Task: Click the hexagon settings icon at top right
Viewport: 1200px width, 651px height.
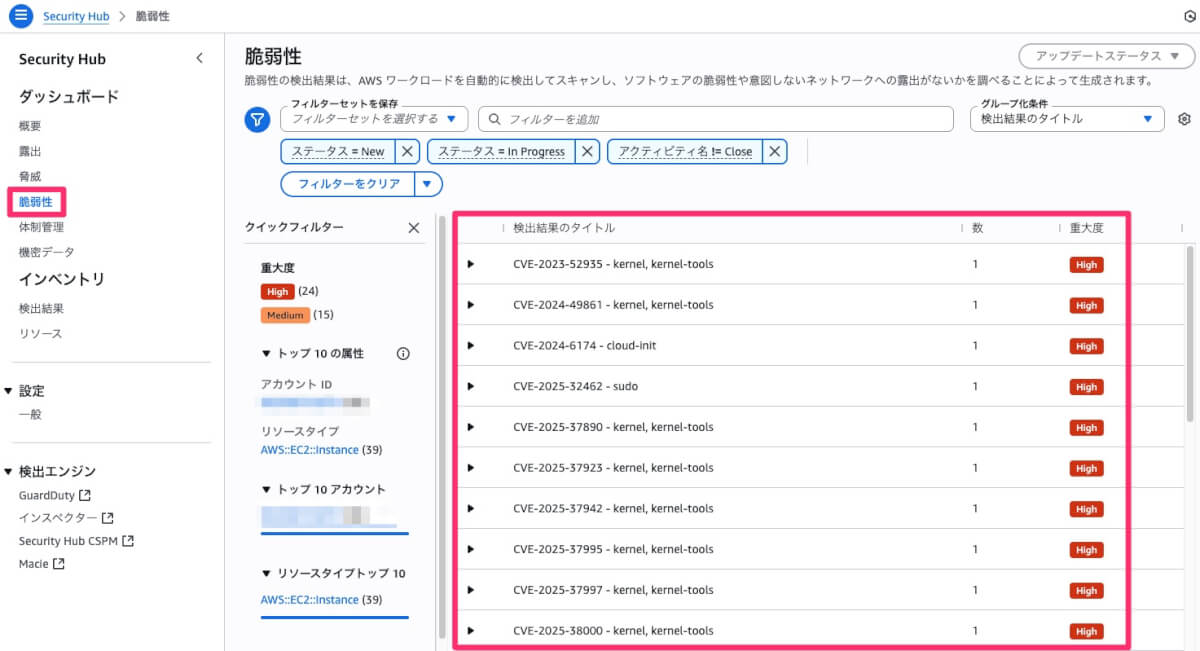Action: (x=1189, y=17)
